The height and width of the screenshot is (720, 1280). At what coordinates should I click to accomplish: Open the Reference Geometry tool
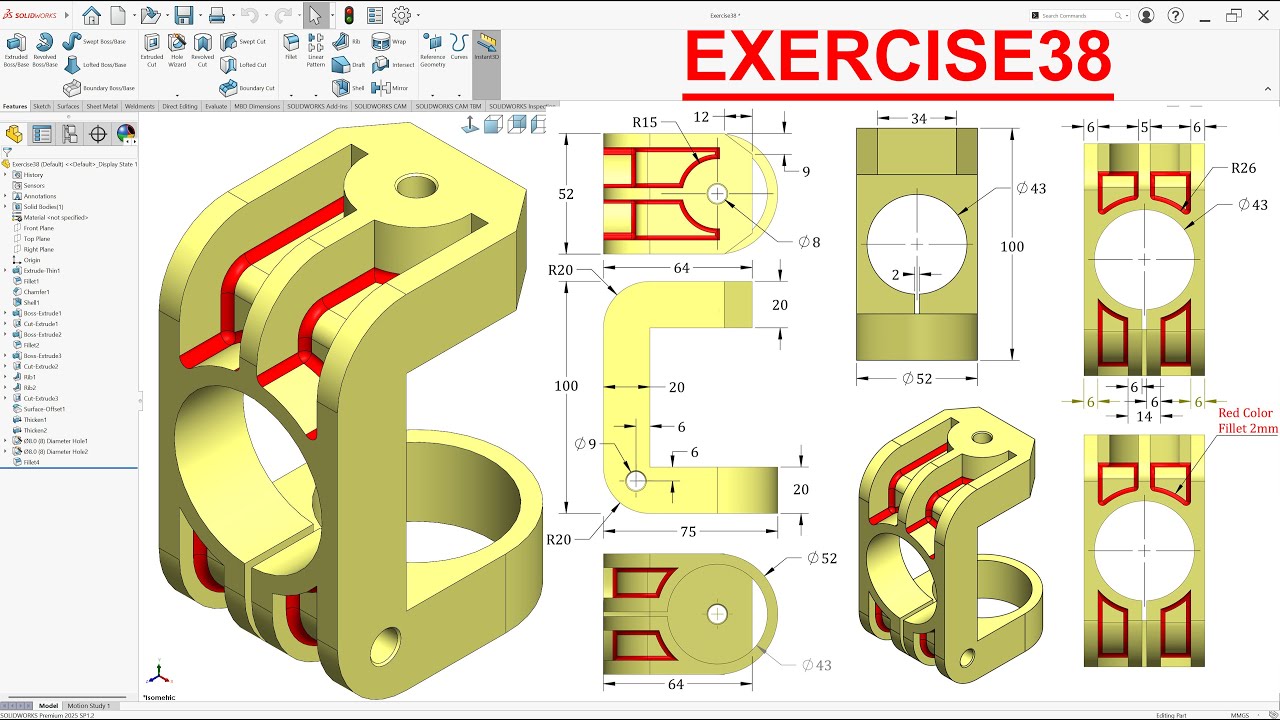tap(433, 50)
